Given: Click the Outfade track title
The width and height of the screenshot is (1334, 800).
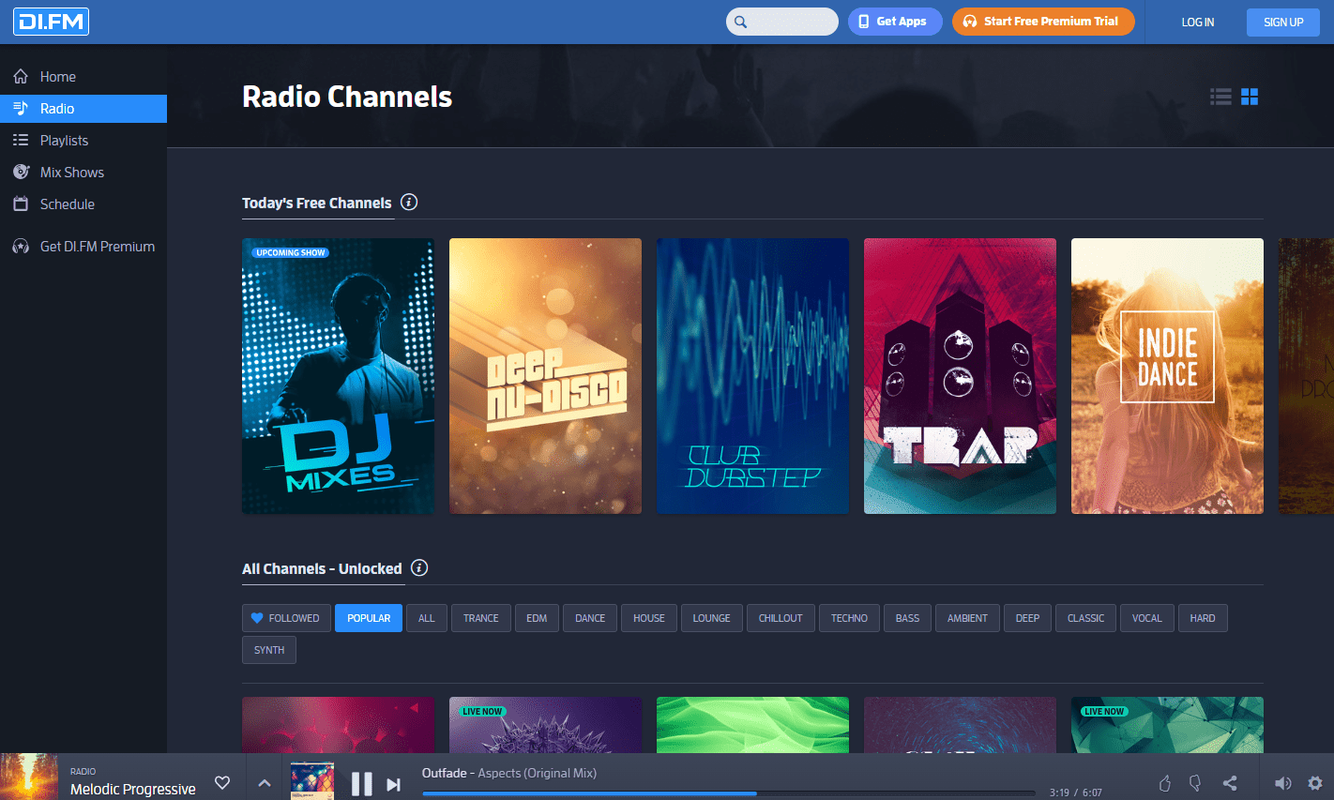Looking at the screenshot, I should pyautogui.click(x=444, y=773).
